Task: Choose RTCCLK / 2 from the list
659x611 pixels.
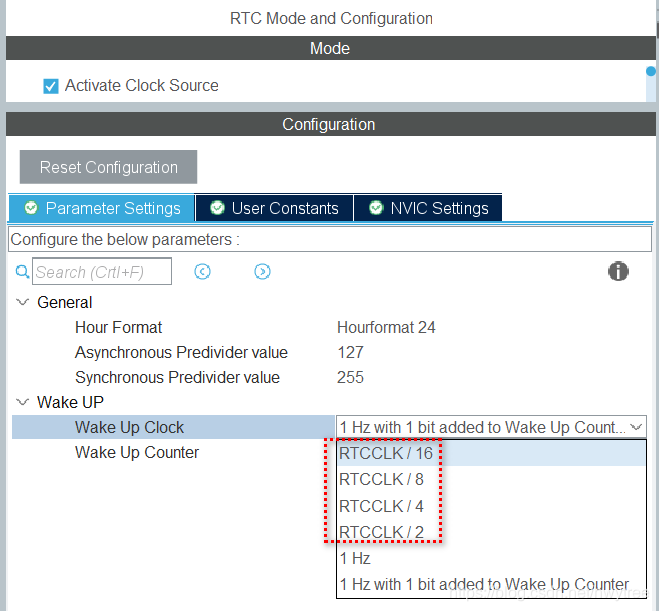Action: tap(491, 532)
